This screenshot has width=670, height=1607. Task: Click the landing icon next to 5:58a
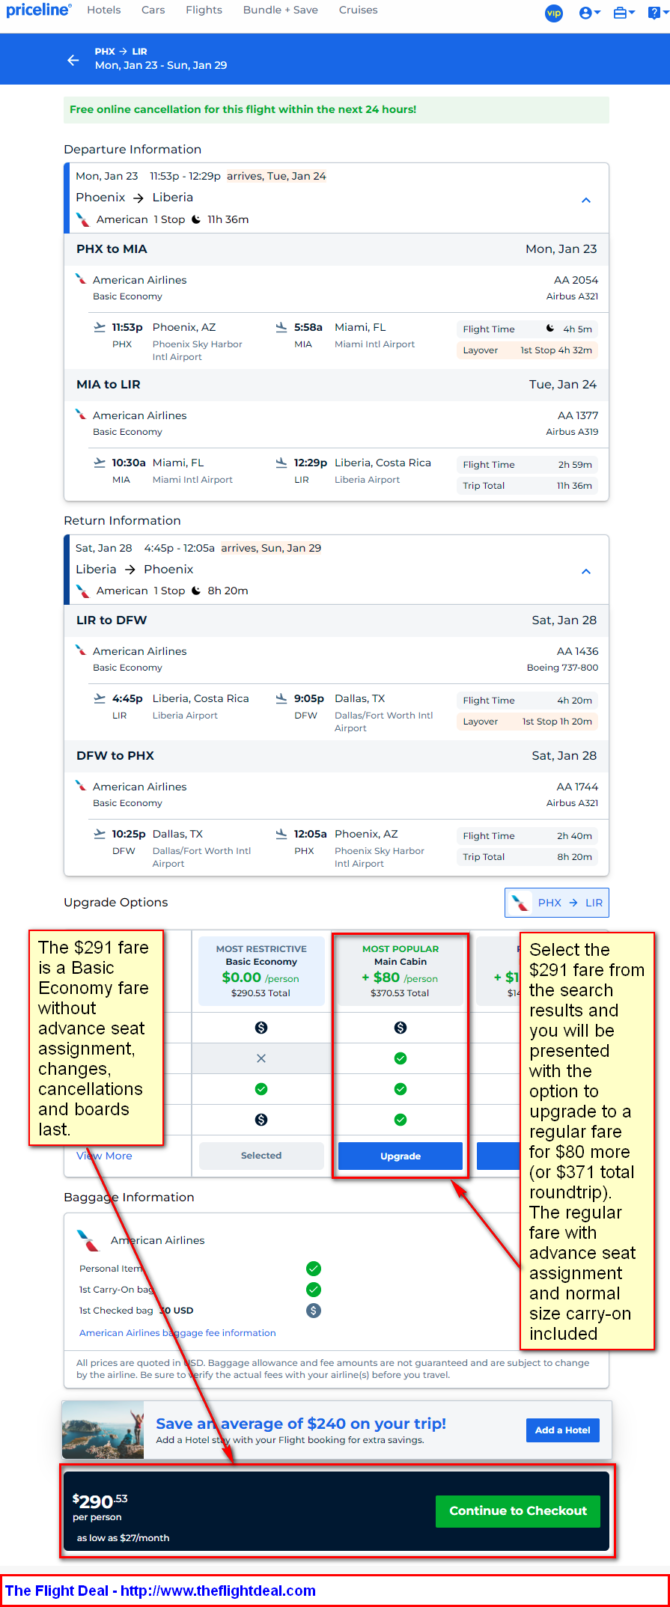(x=281, y=327)
